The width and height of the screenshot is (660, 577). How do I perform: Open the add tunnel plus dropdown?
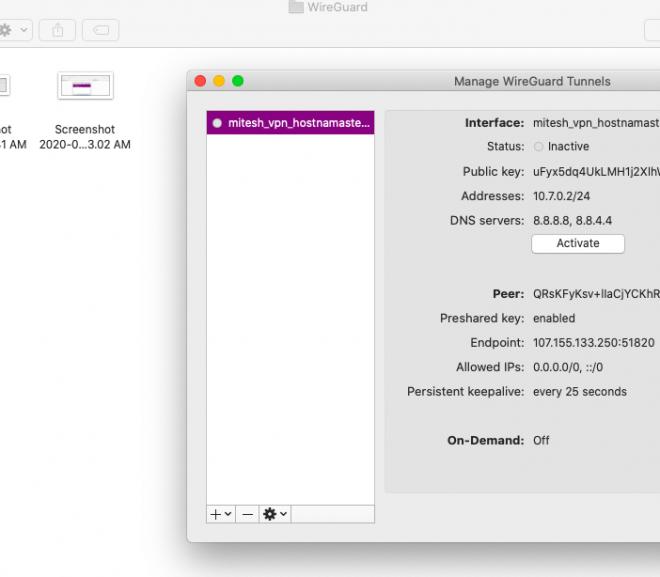(221, 514)
